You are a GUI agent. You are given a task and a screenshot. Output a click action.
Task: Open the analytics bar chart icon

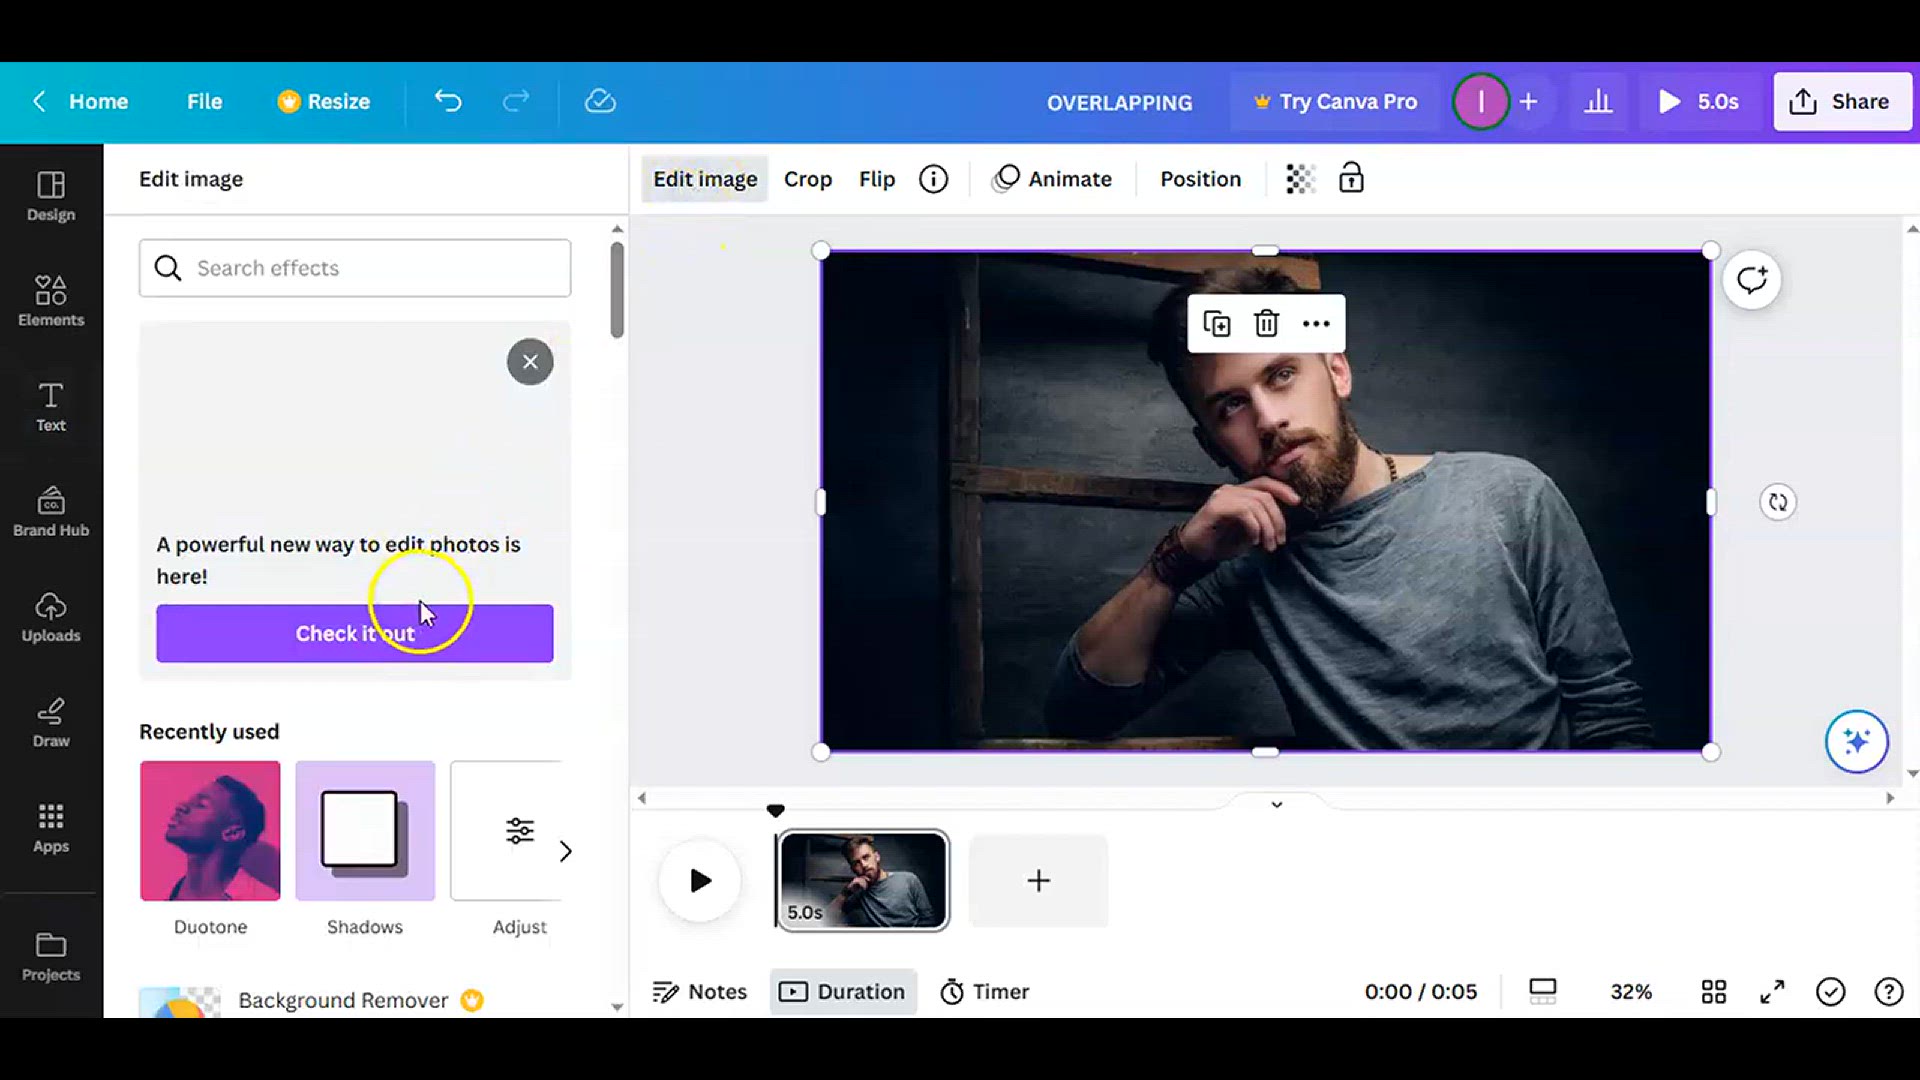click(x=1598, y=101)
